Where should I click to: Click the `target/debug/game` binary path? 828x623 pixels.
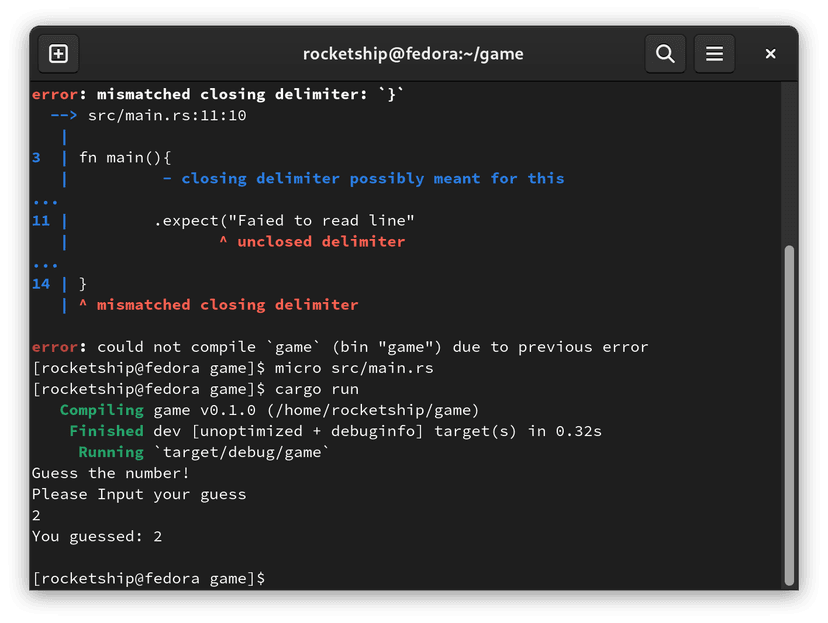241,453
